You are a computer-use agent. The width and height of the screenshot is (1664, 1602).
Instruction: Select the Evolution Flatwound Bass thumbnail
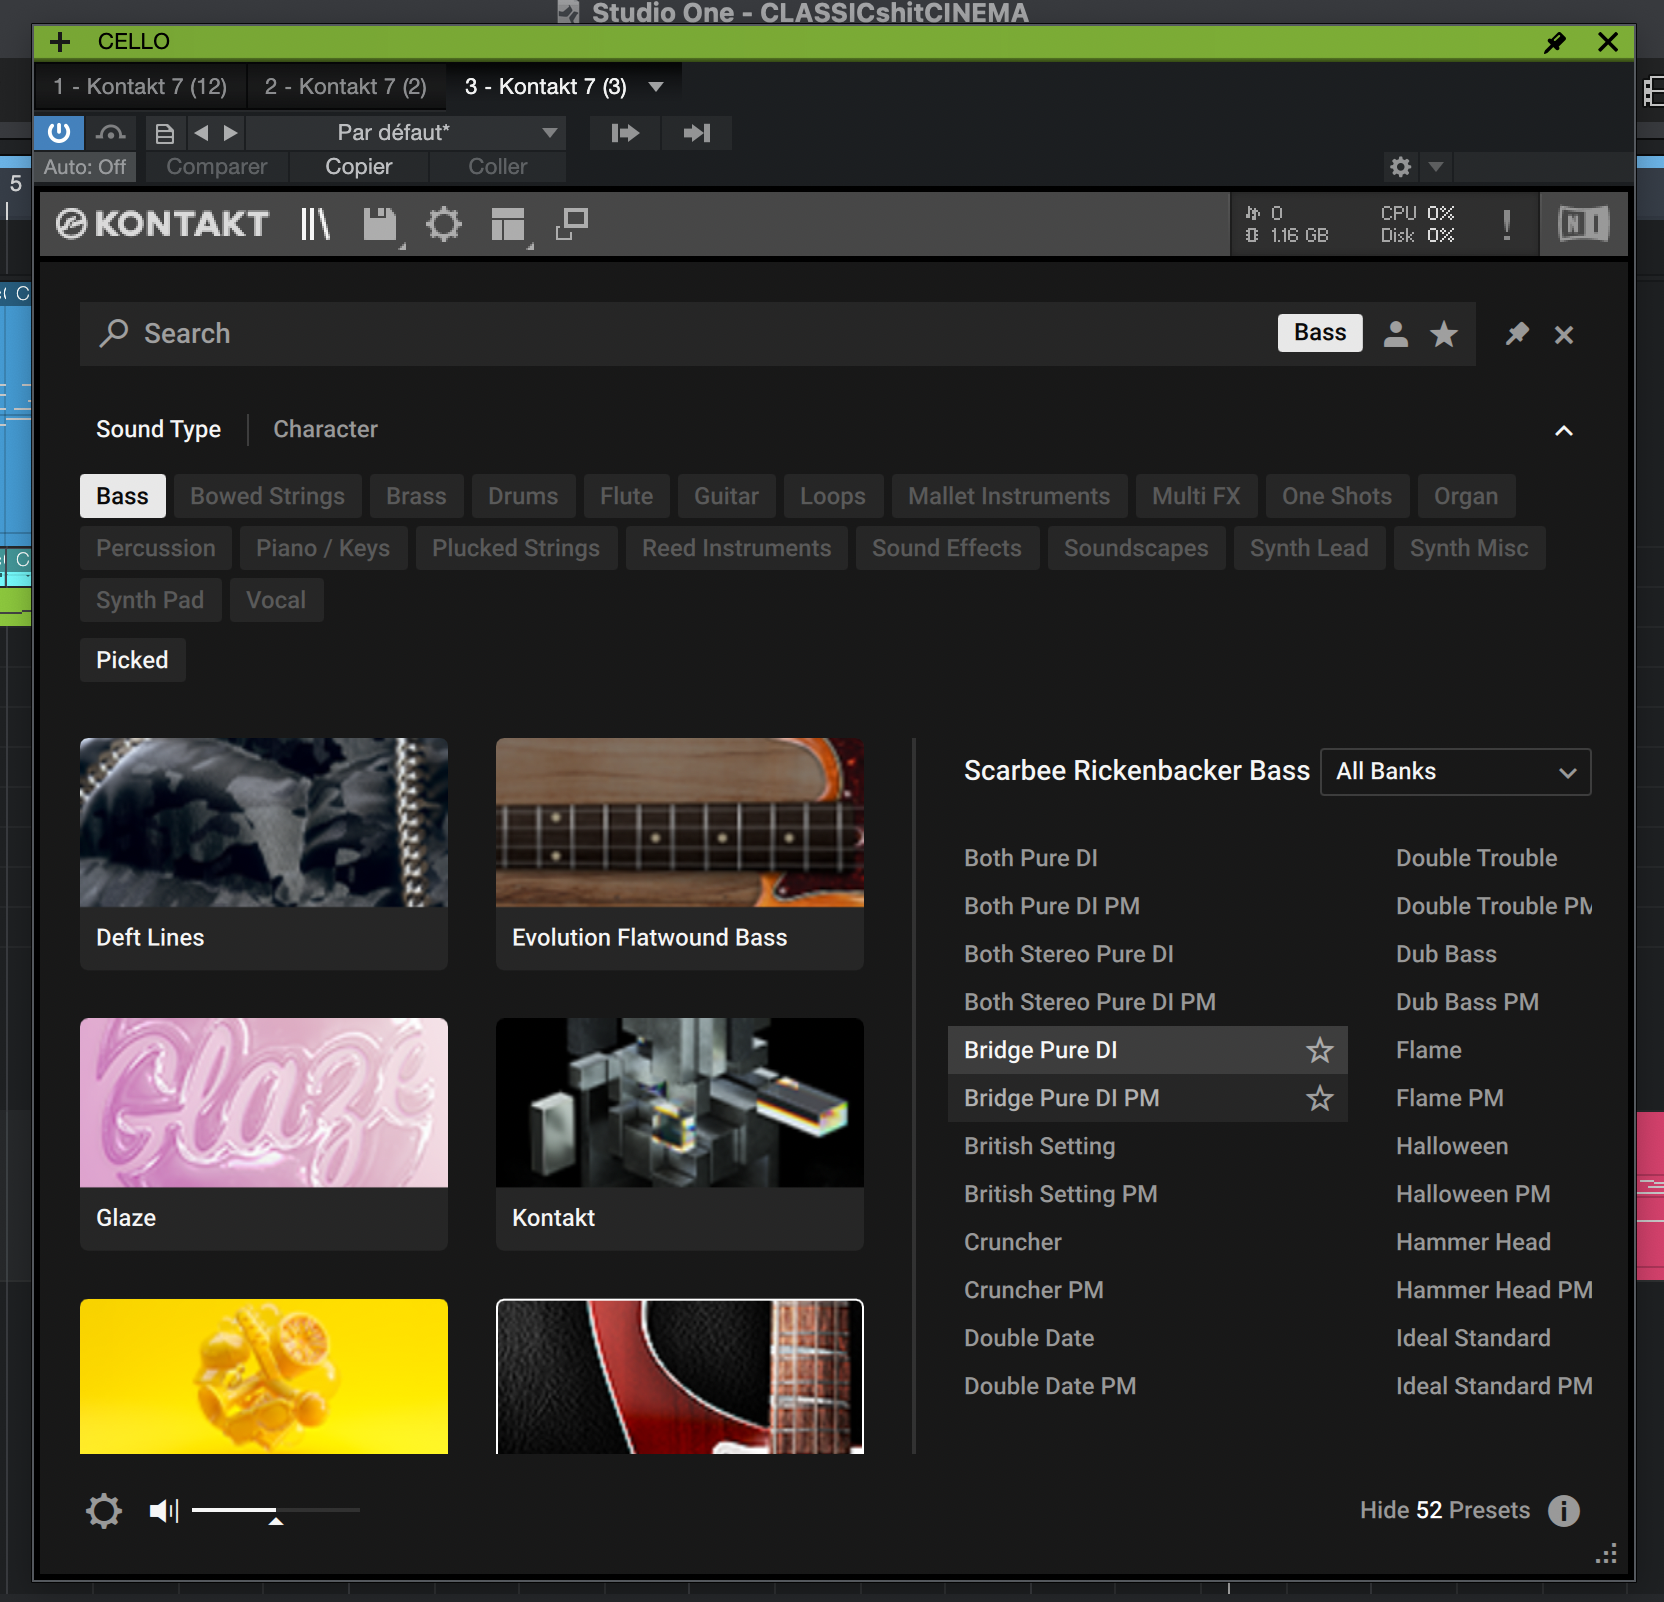click(x=679, y=823)
